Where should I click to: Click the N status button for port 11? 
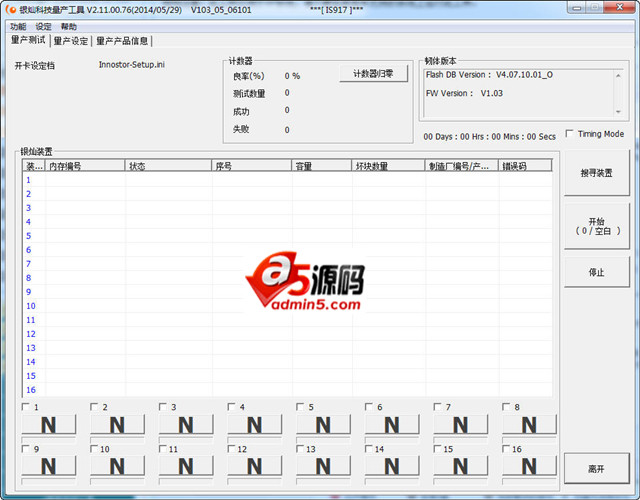(x=186, y=466)
